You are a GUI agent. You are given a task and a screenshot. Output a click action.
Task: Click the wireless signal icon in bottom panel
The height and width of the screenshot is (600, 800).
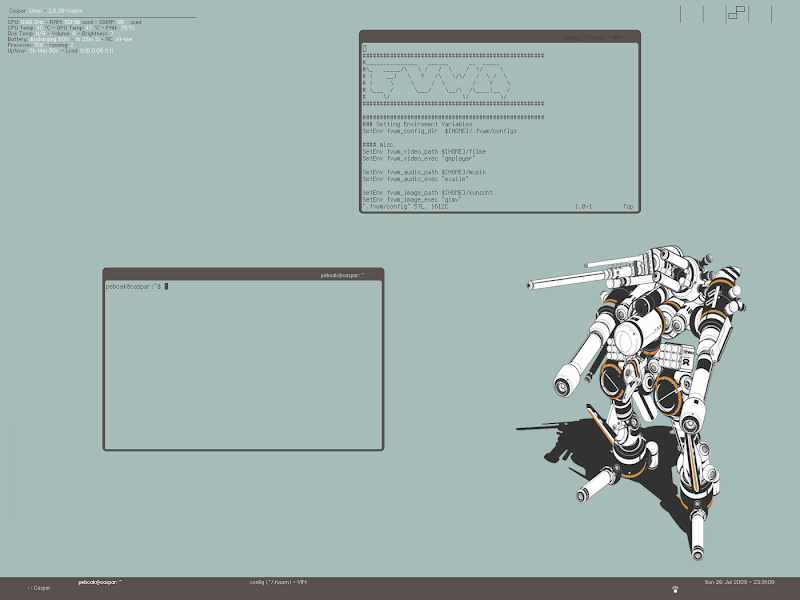click(676, 589)
